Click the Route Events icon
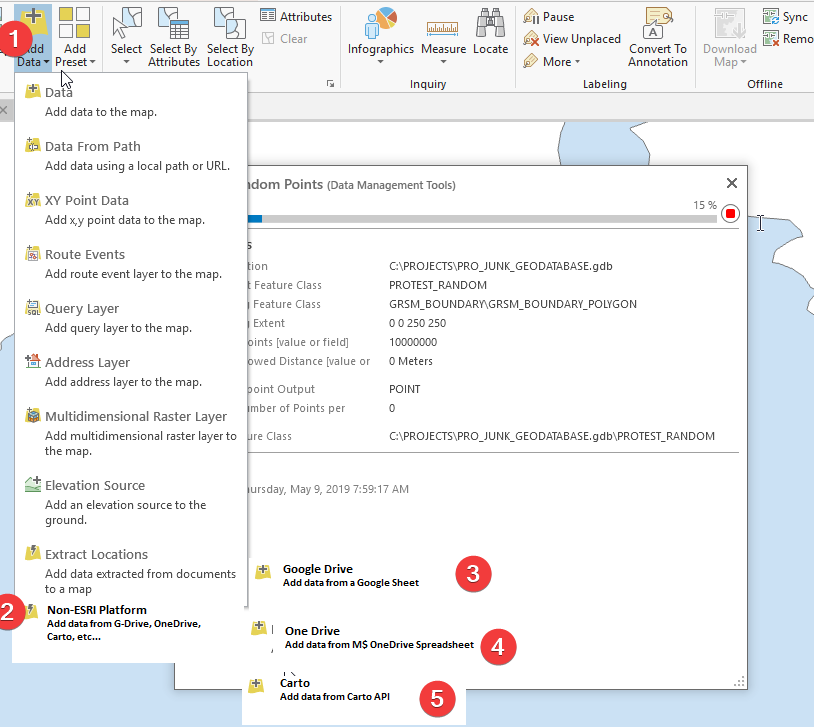This screenshot has width=814, height=727. 33,253
